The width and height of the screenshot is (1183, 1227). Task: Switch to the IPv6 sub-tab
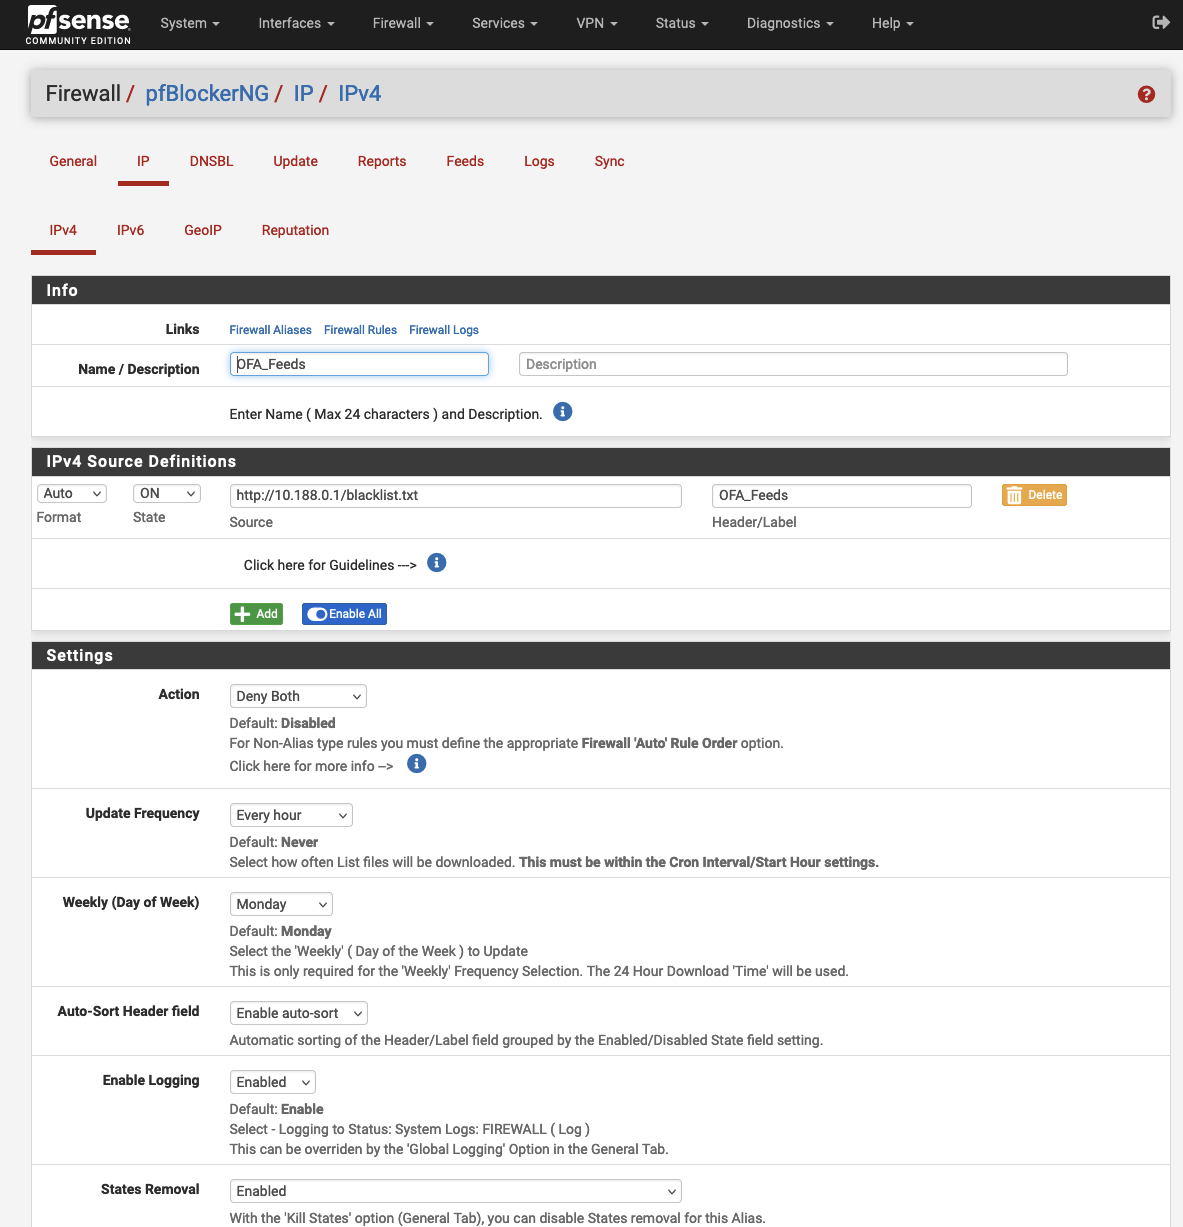tap(131, 230)
